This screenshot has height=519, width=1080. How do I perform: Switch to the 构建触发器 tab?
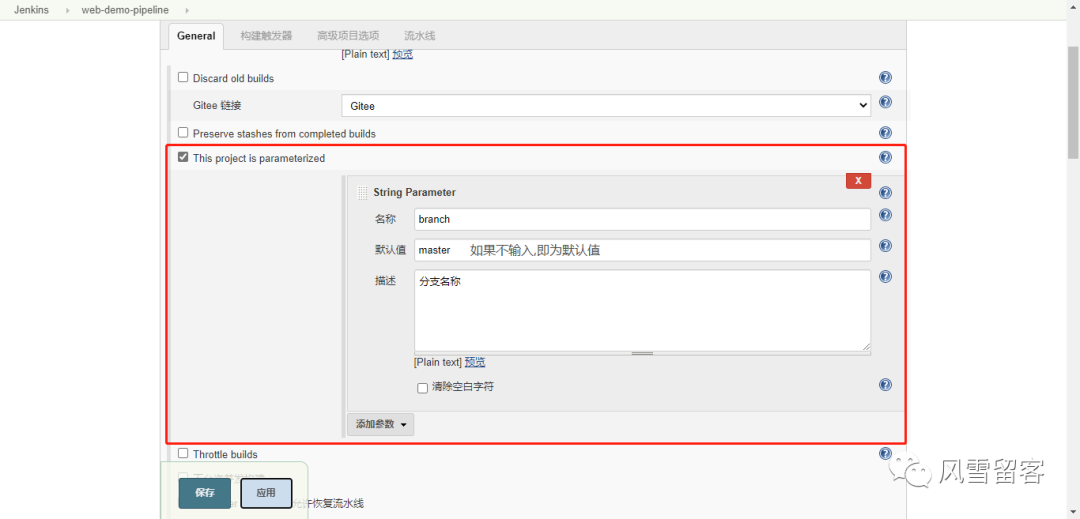tap(266, 36)
